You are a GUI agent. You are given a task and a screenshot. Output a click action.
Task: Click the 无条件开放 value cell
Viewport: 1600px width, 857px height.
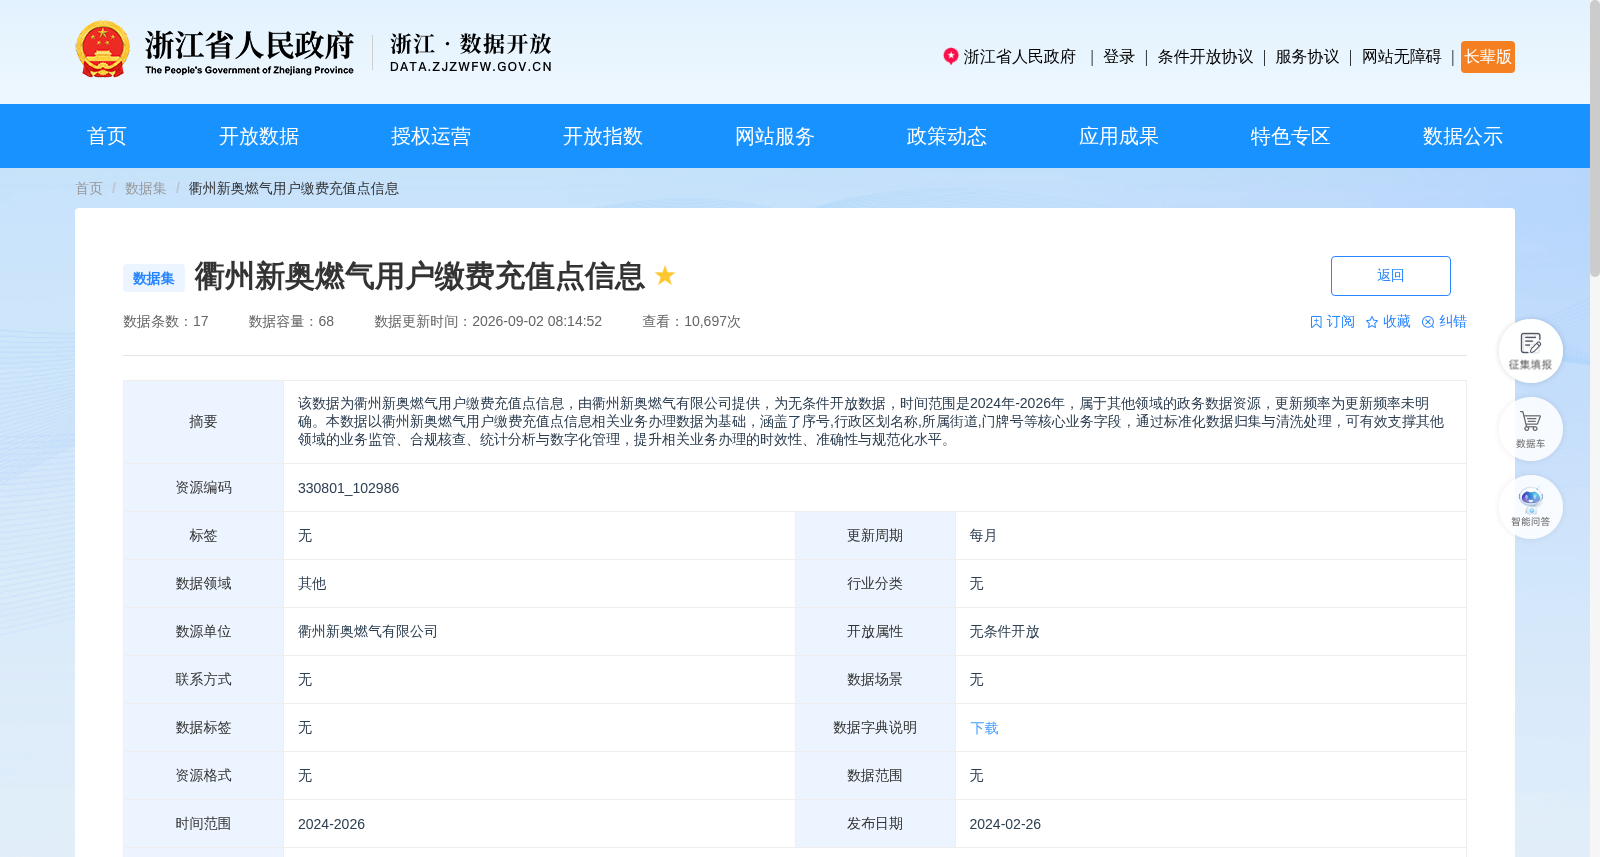[1004, 632]
